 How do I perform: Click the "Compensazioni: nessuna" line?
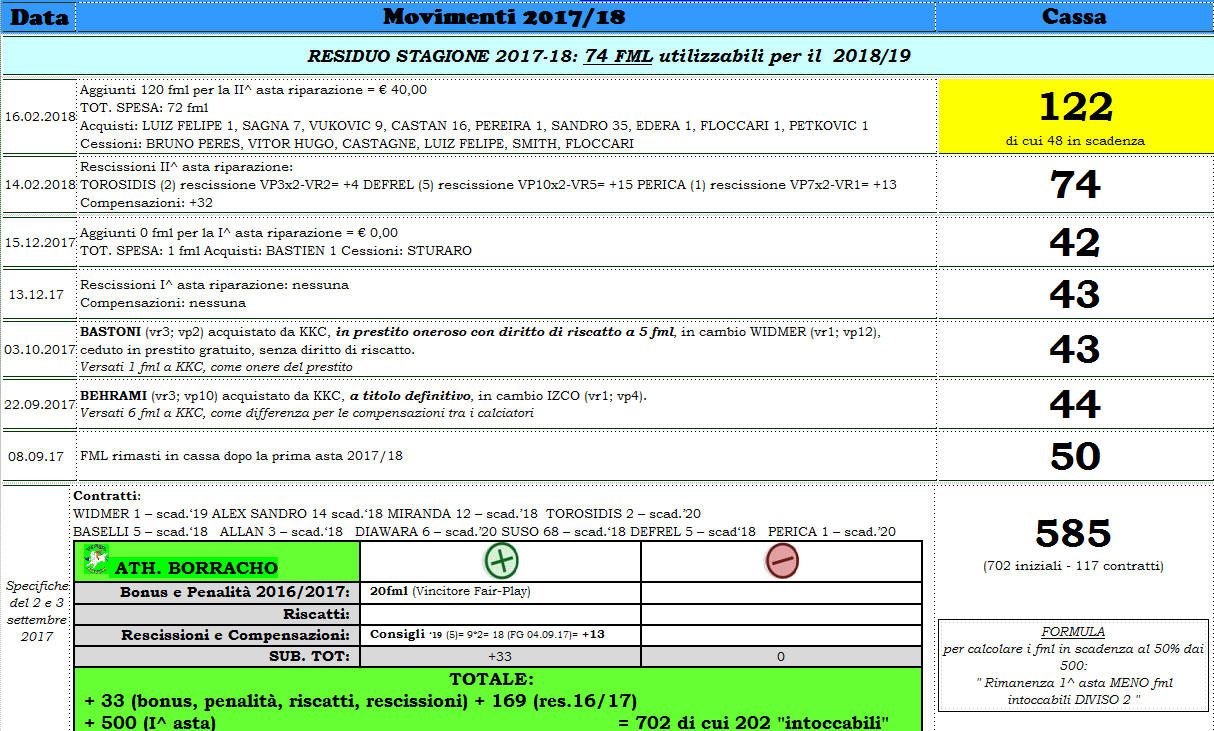pos(162,303)
